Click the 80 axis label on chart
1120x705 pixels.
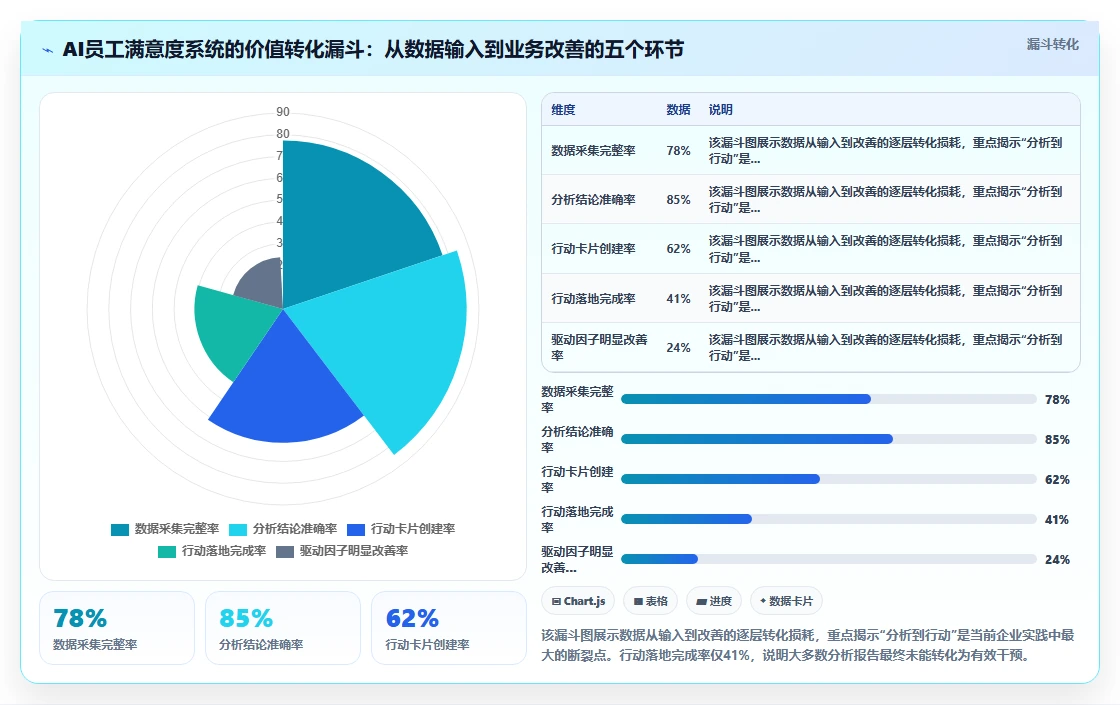coord(283,134)
